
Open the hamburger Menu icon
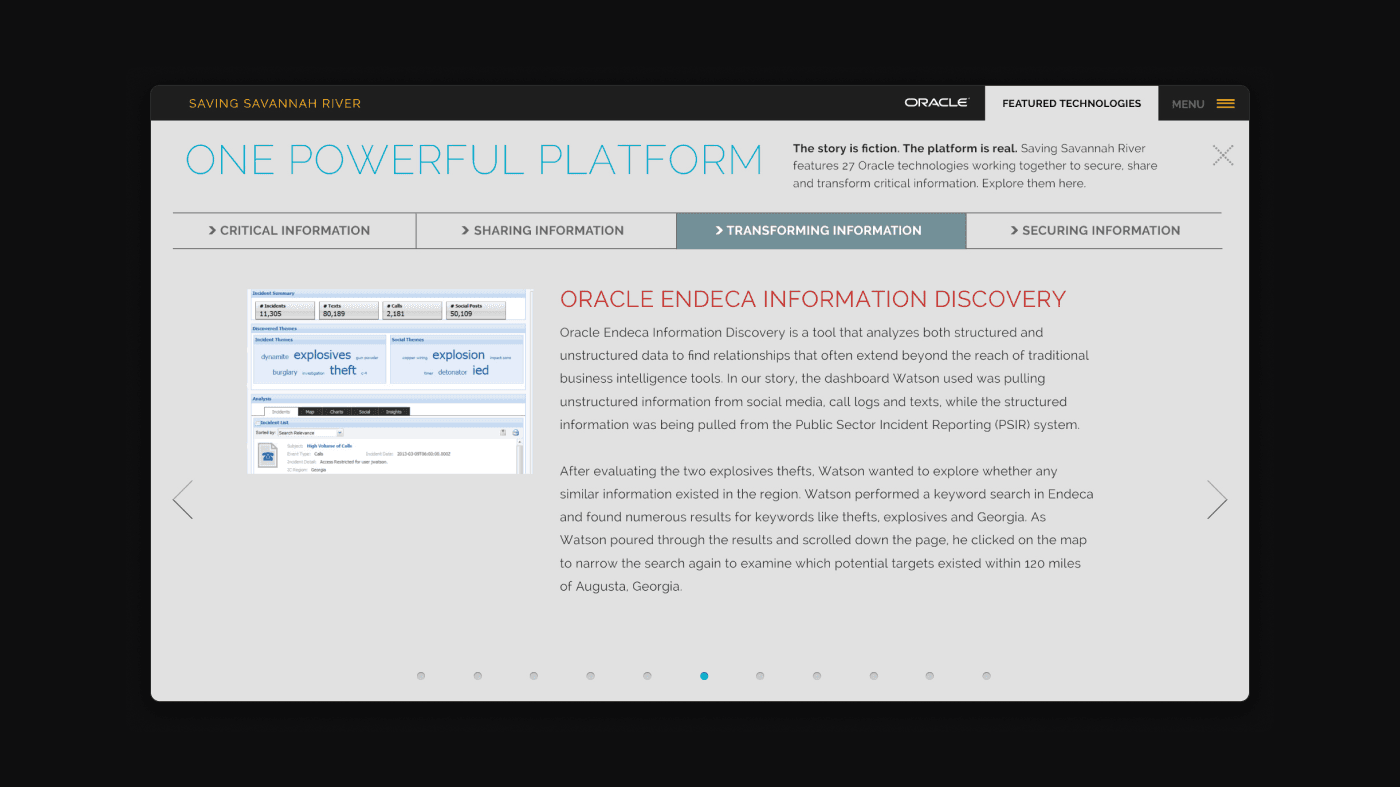click(x=1226, y=104)
